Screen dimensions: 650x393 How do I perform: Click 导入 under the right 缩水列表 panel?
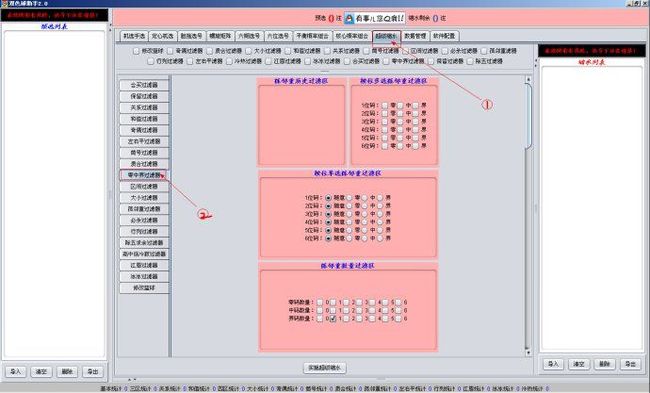tap(553, 364)
